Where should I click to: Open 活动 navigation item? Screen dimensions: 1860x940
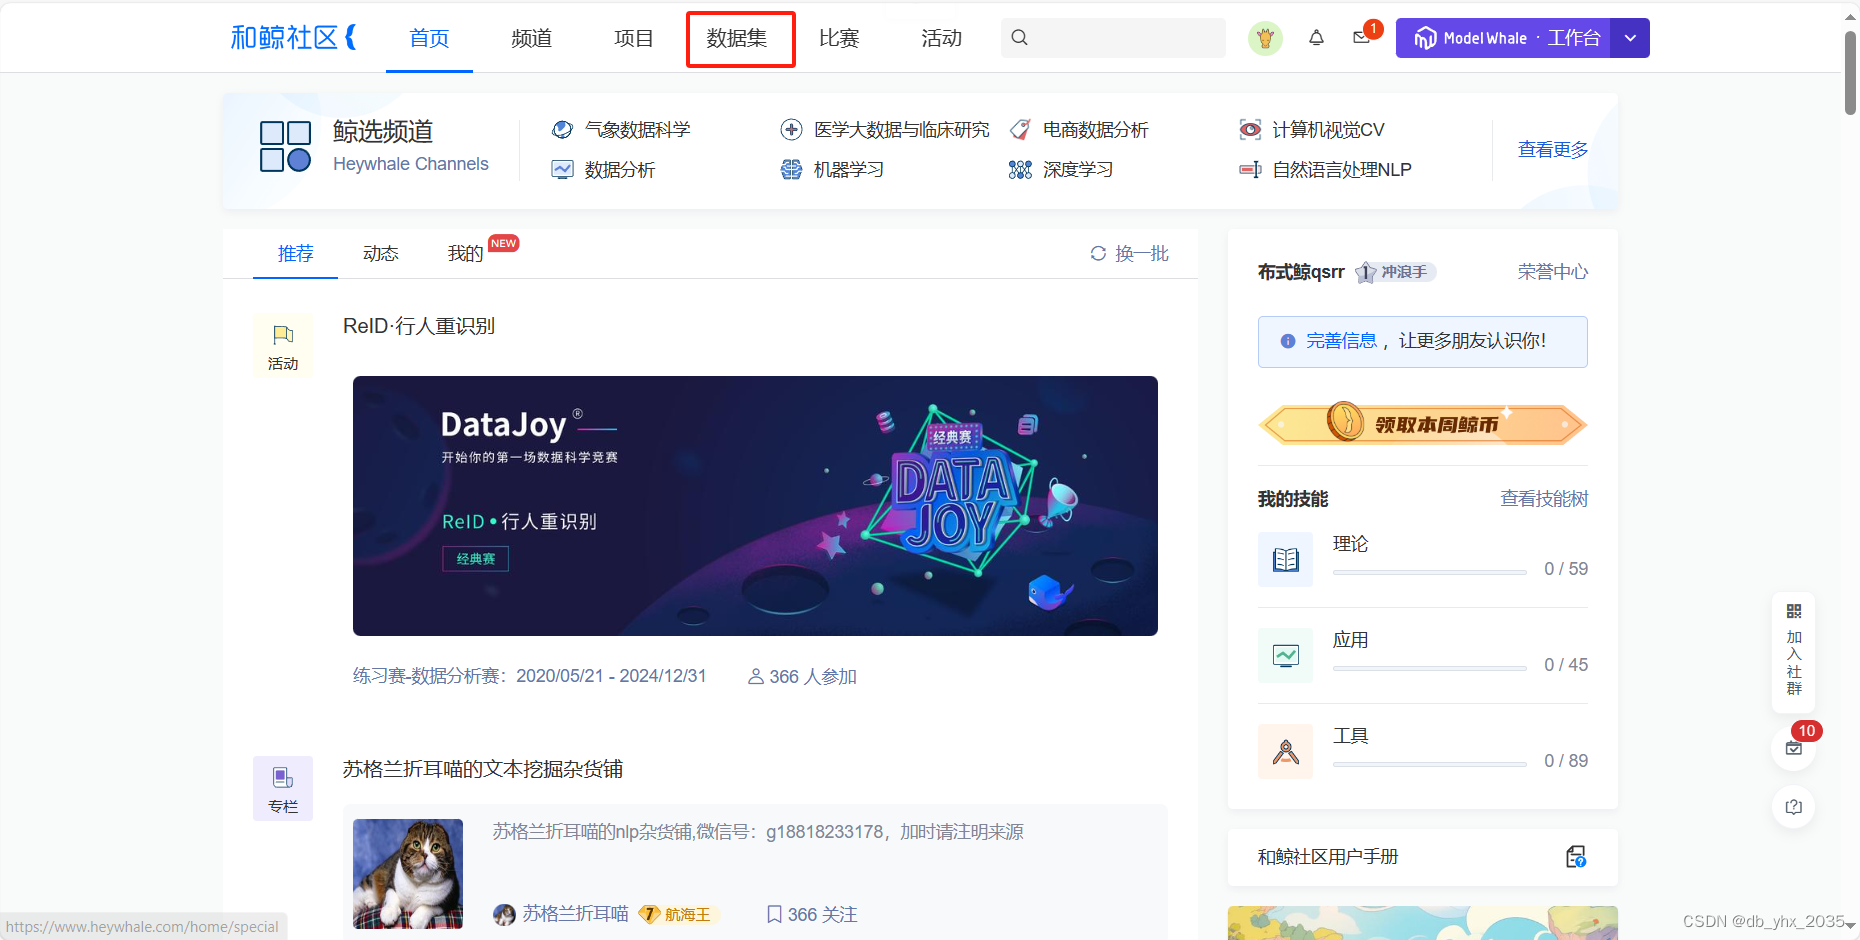tap(941, 38)
